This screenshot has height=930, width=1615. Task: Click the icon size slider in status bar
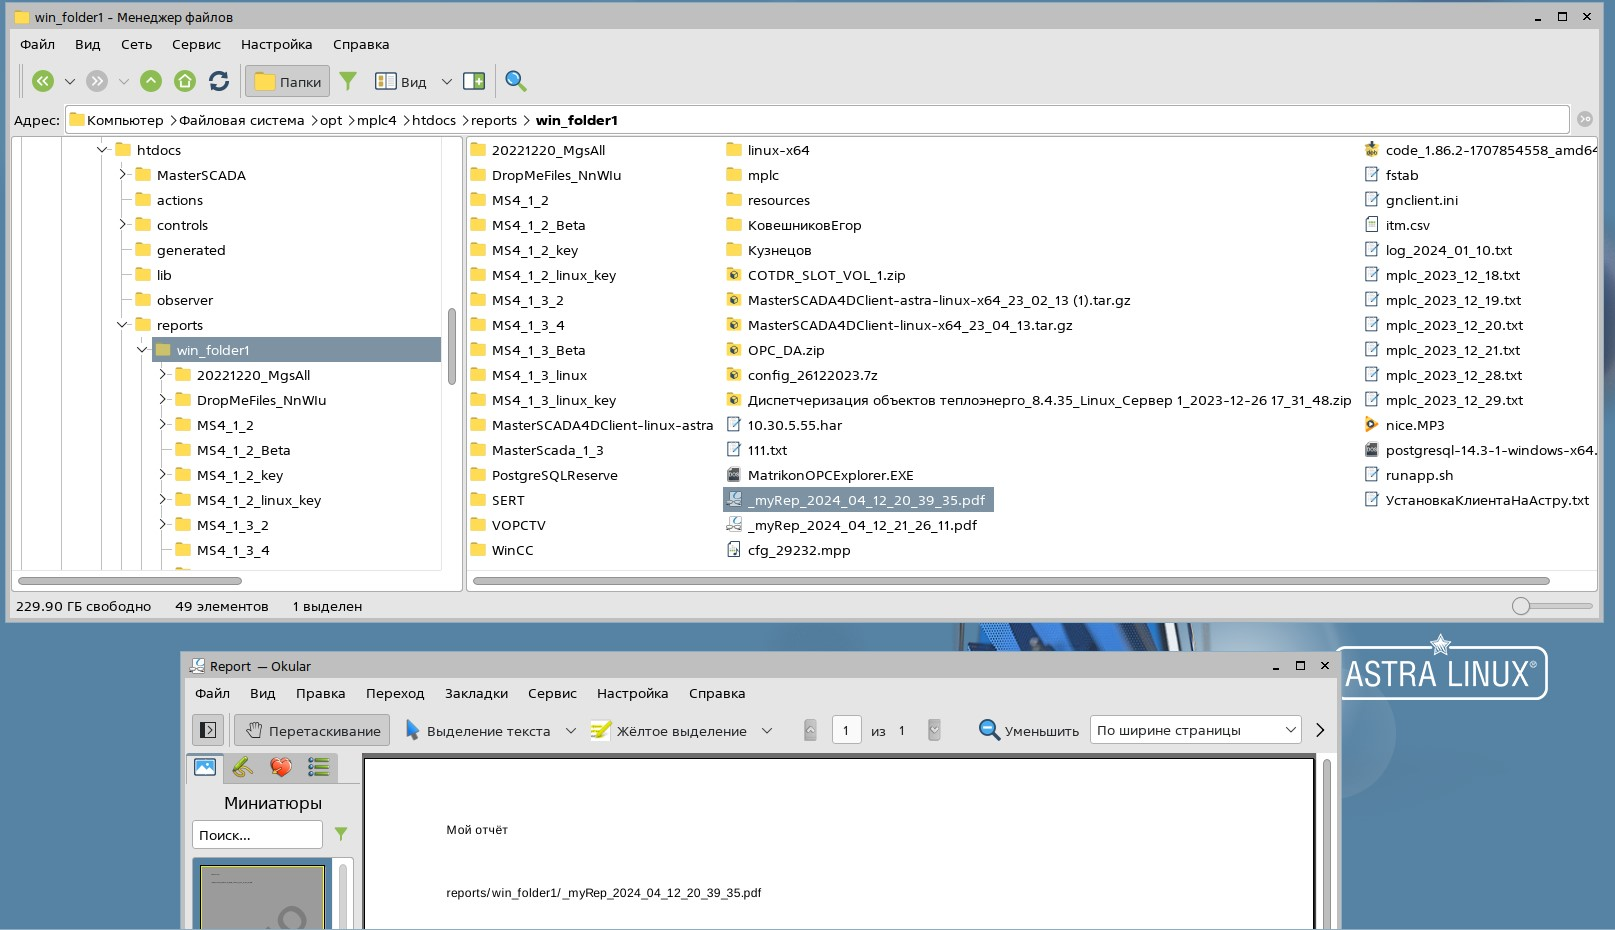1521,606
